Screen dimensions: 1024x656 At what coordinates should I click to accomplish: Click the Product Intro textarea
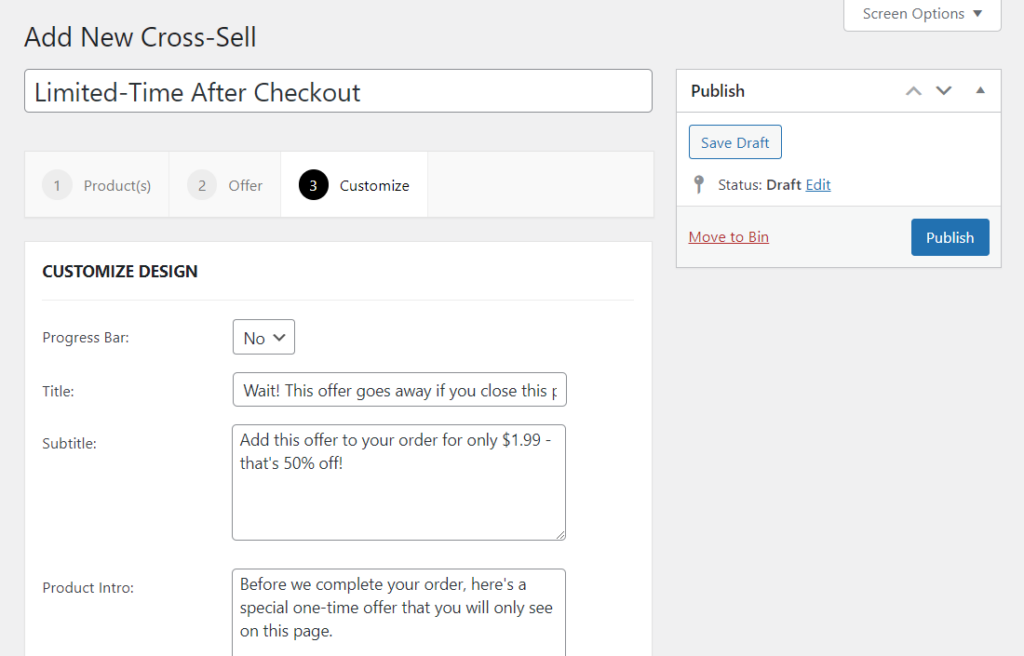(x=399, y=611)
